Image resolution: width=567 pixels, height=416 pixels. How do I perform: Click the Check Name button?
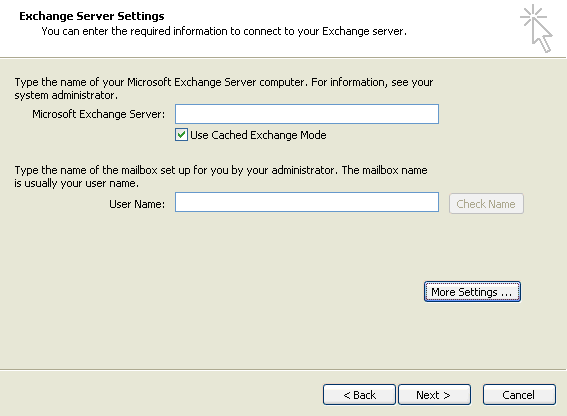(x=486, y=204)
